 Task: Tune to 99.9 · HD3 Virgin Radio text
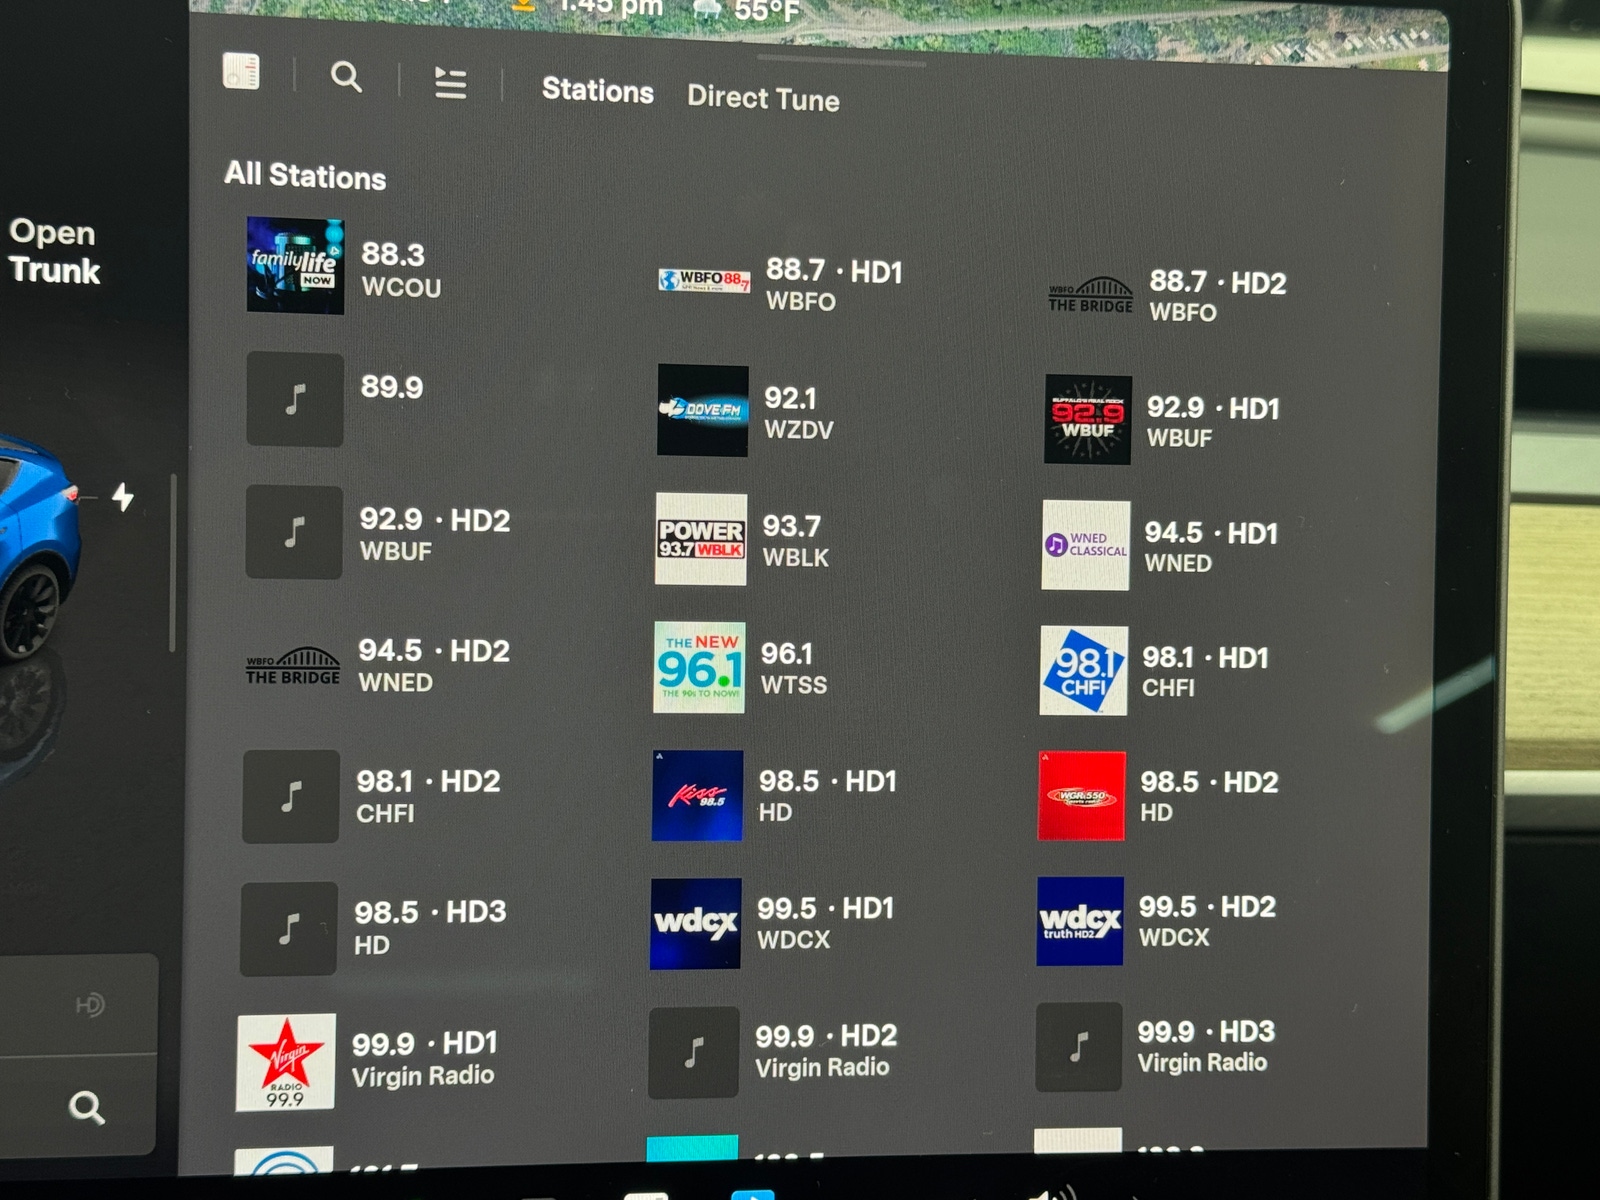click(x=1206, y=1046)
